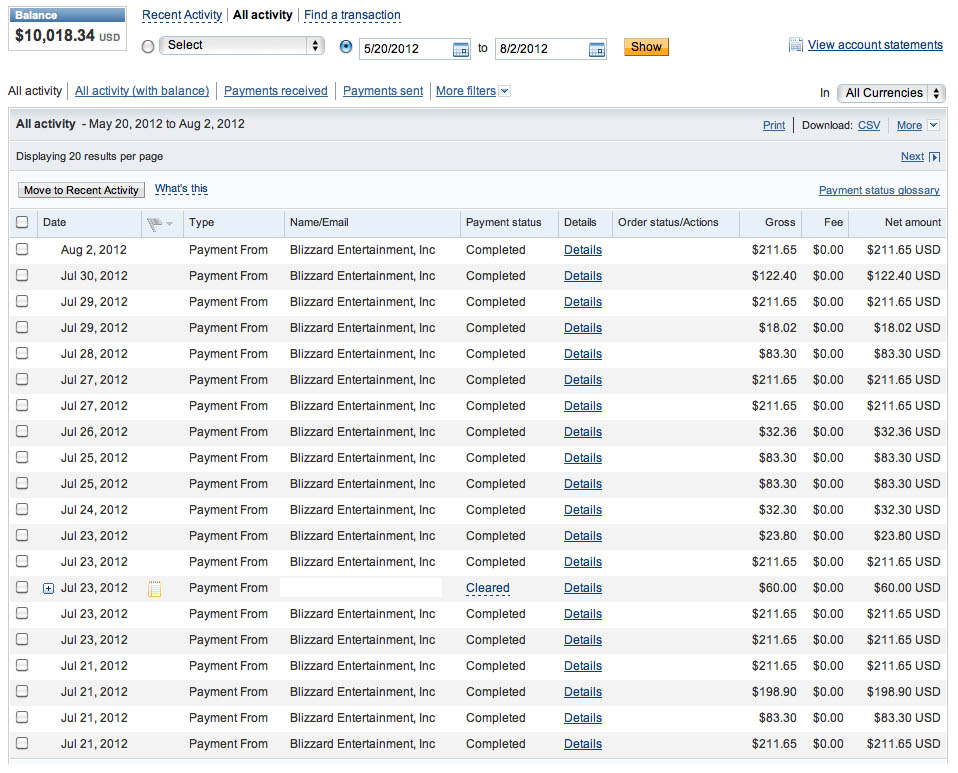Open the Payments received filter tab
Image resolution: width=958 pixels, height=773 pixels.
pyautogui.click(x=275, y=91)
